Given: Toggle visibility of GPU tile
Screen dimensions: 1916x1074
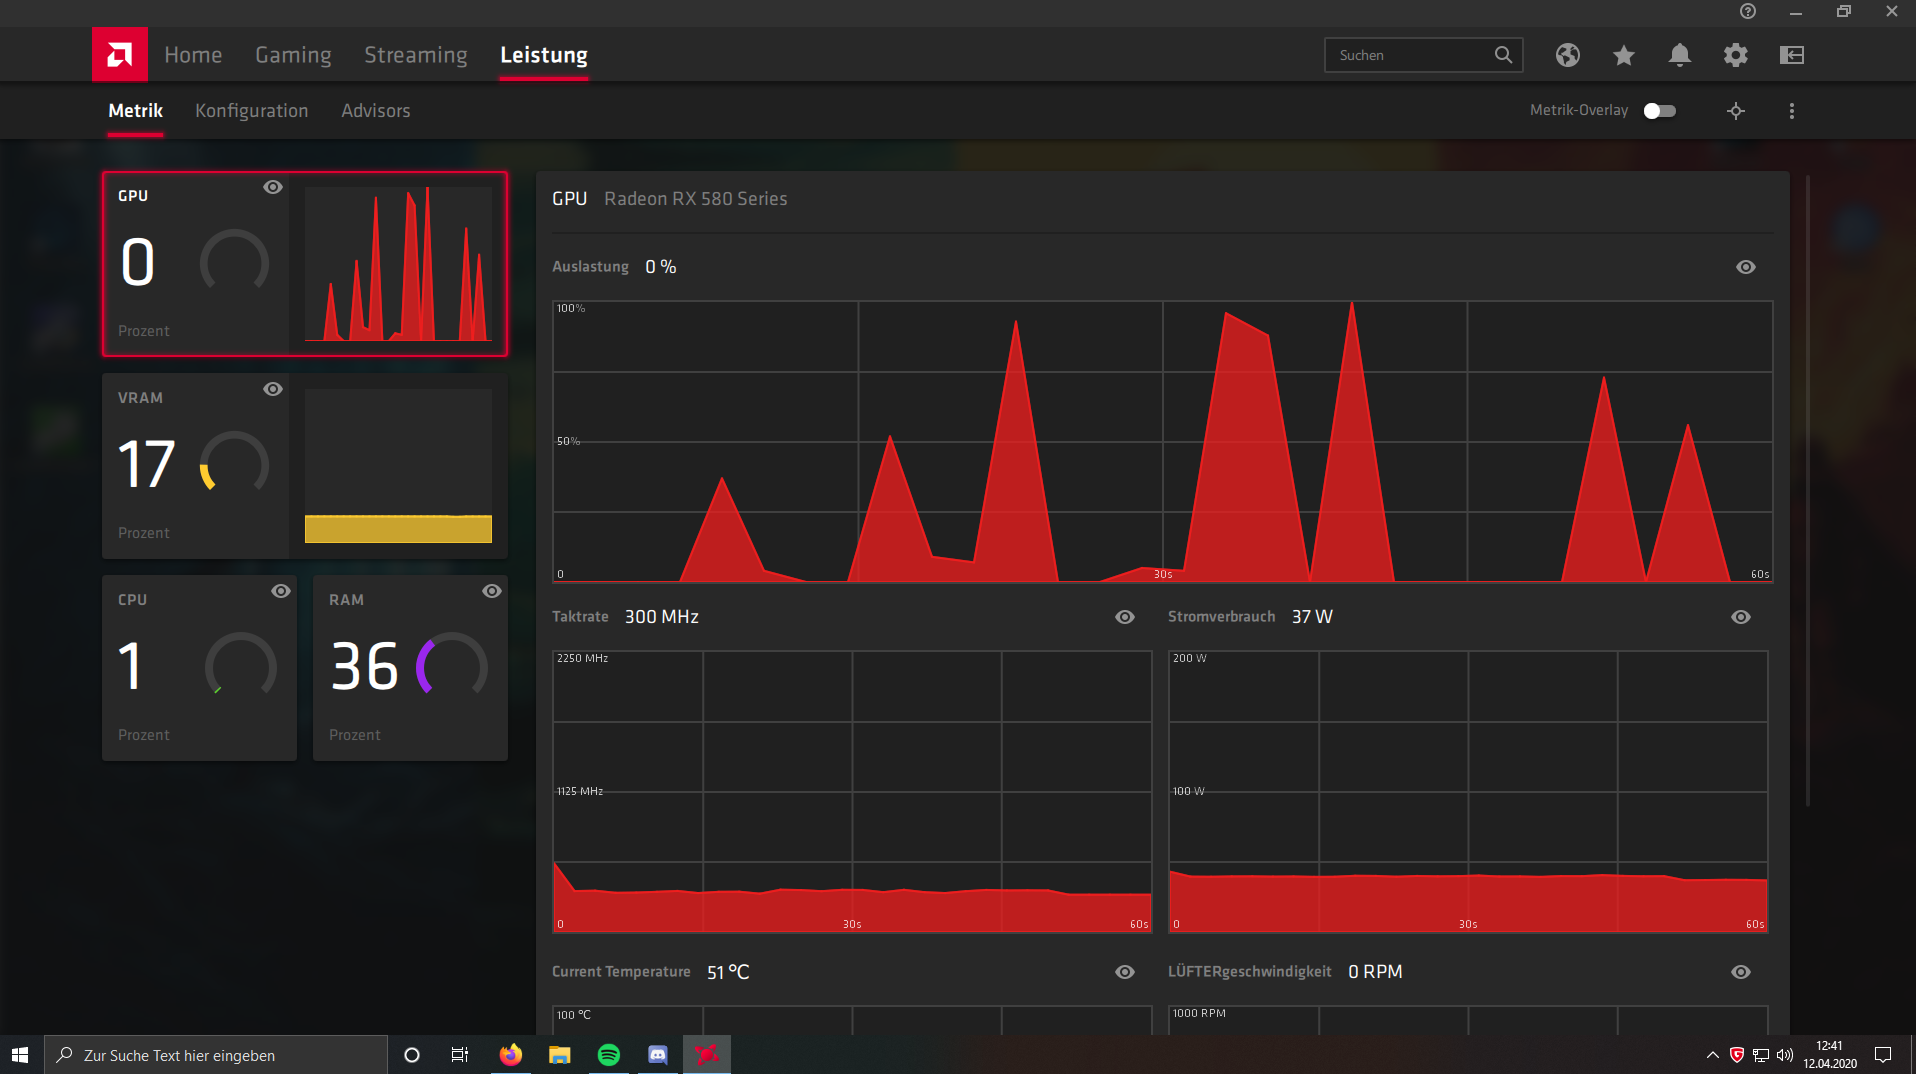Looking at the screenshot, I should [x=273, y=187].
